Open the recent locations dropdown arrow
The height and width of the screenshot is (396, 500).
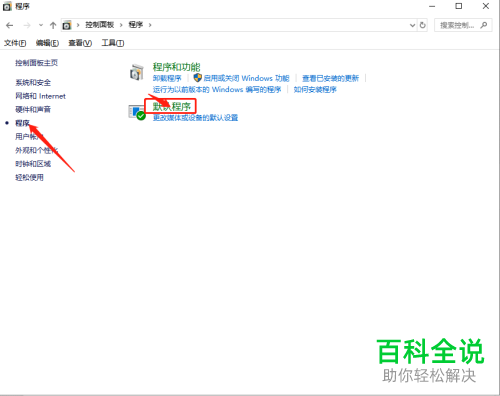(41, 25)
